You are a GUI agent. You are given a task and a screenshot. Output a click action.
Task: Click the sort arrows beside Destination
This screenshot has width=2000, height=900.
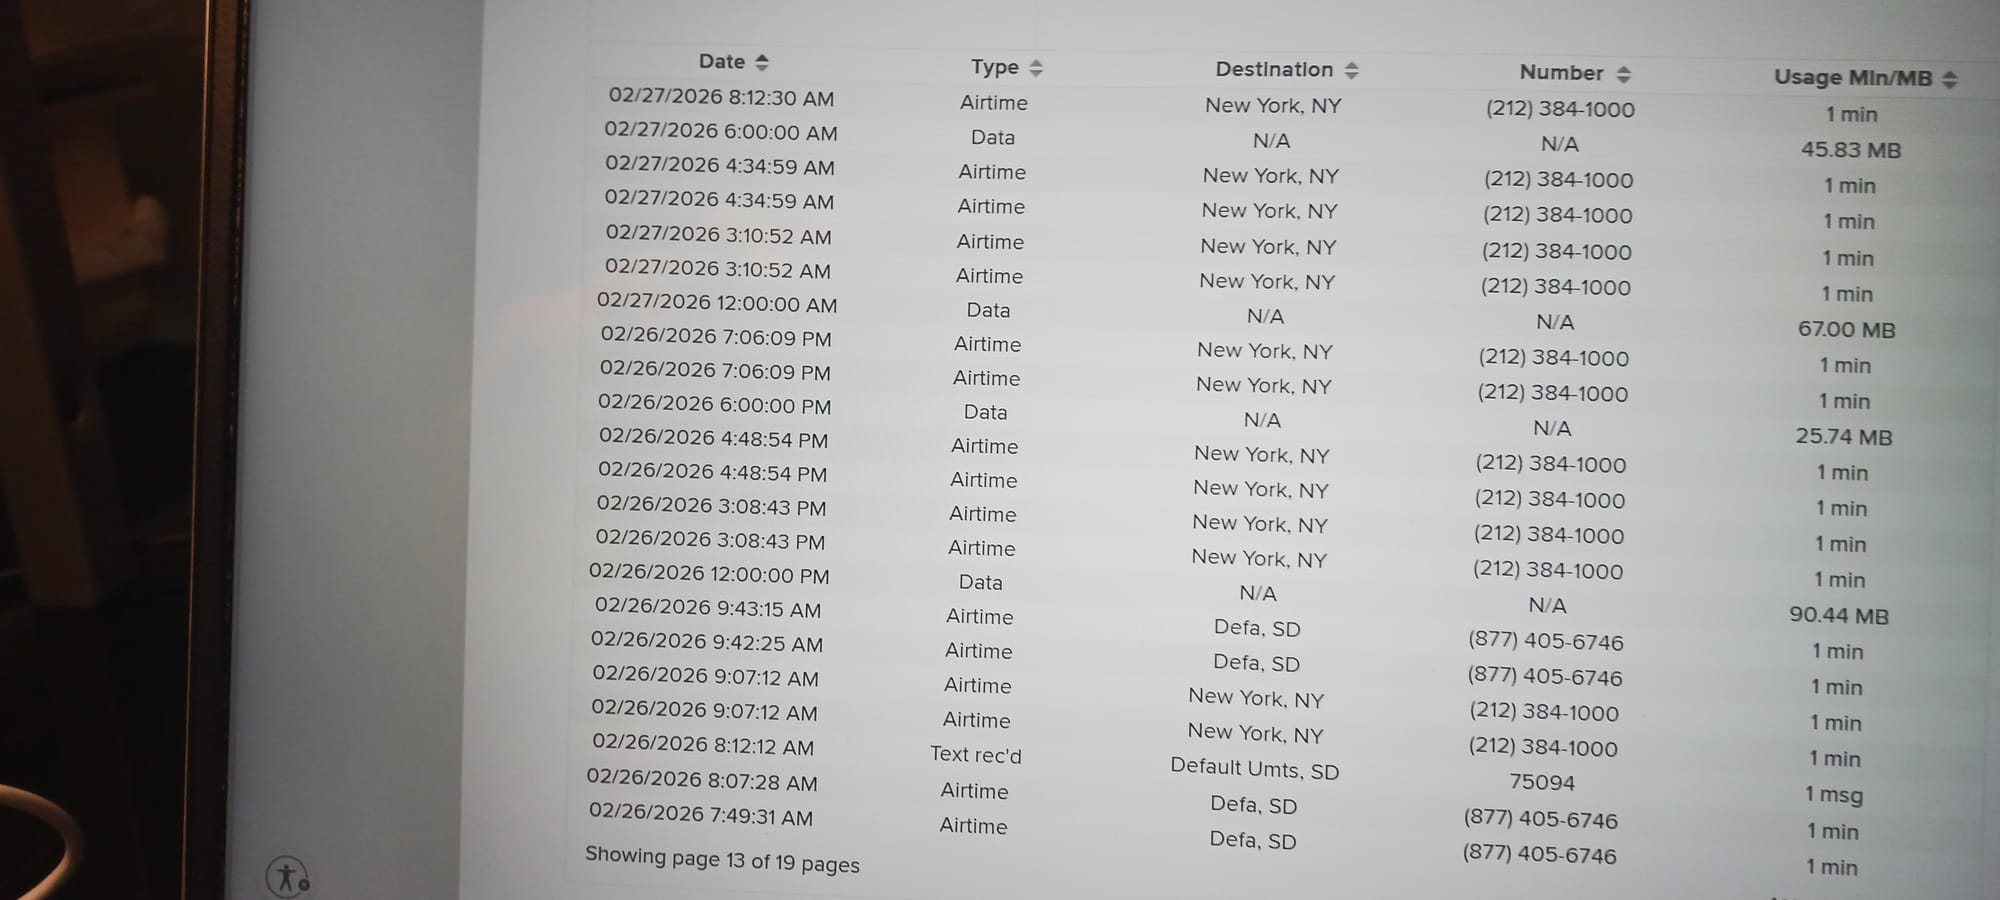click(1352, 70)
